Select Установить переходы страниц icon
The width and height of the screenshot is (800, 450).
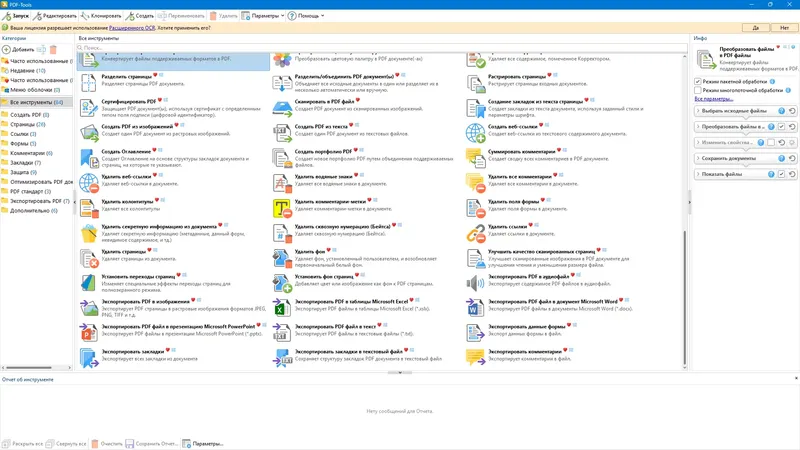89,283
